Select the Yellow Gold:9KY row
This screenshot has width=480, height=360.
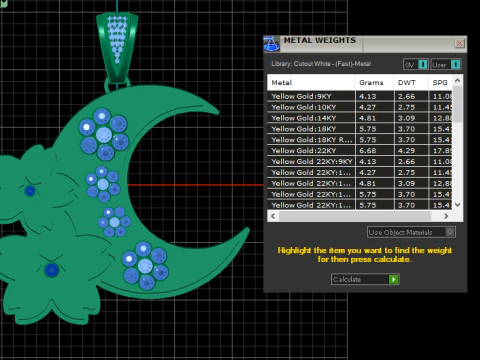tap(360, 96)
